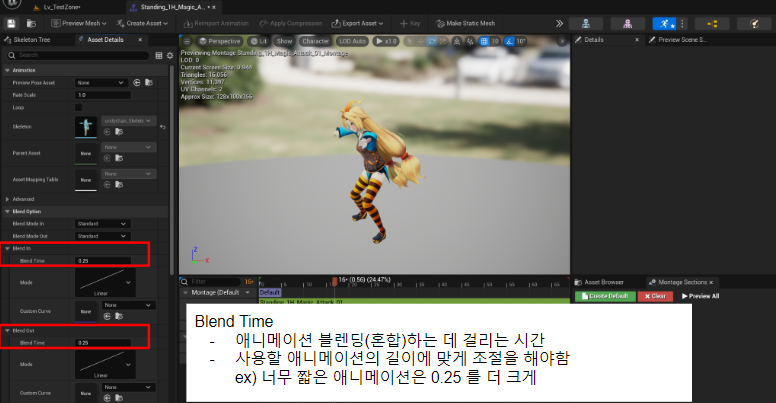
Task: Click Create Default button in Montage Sections
Action: coord(605,296)
